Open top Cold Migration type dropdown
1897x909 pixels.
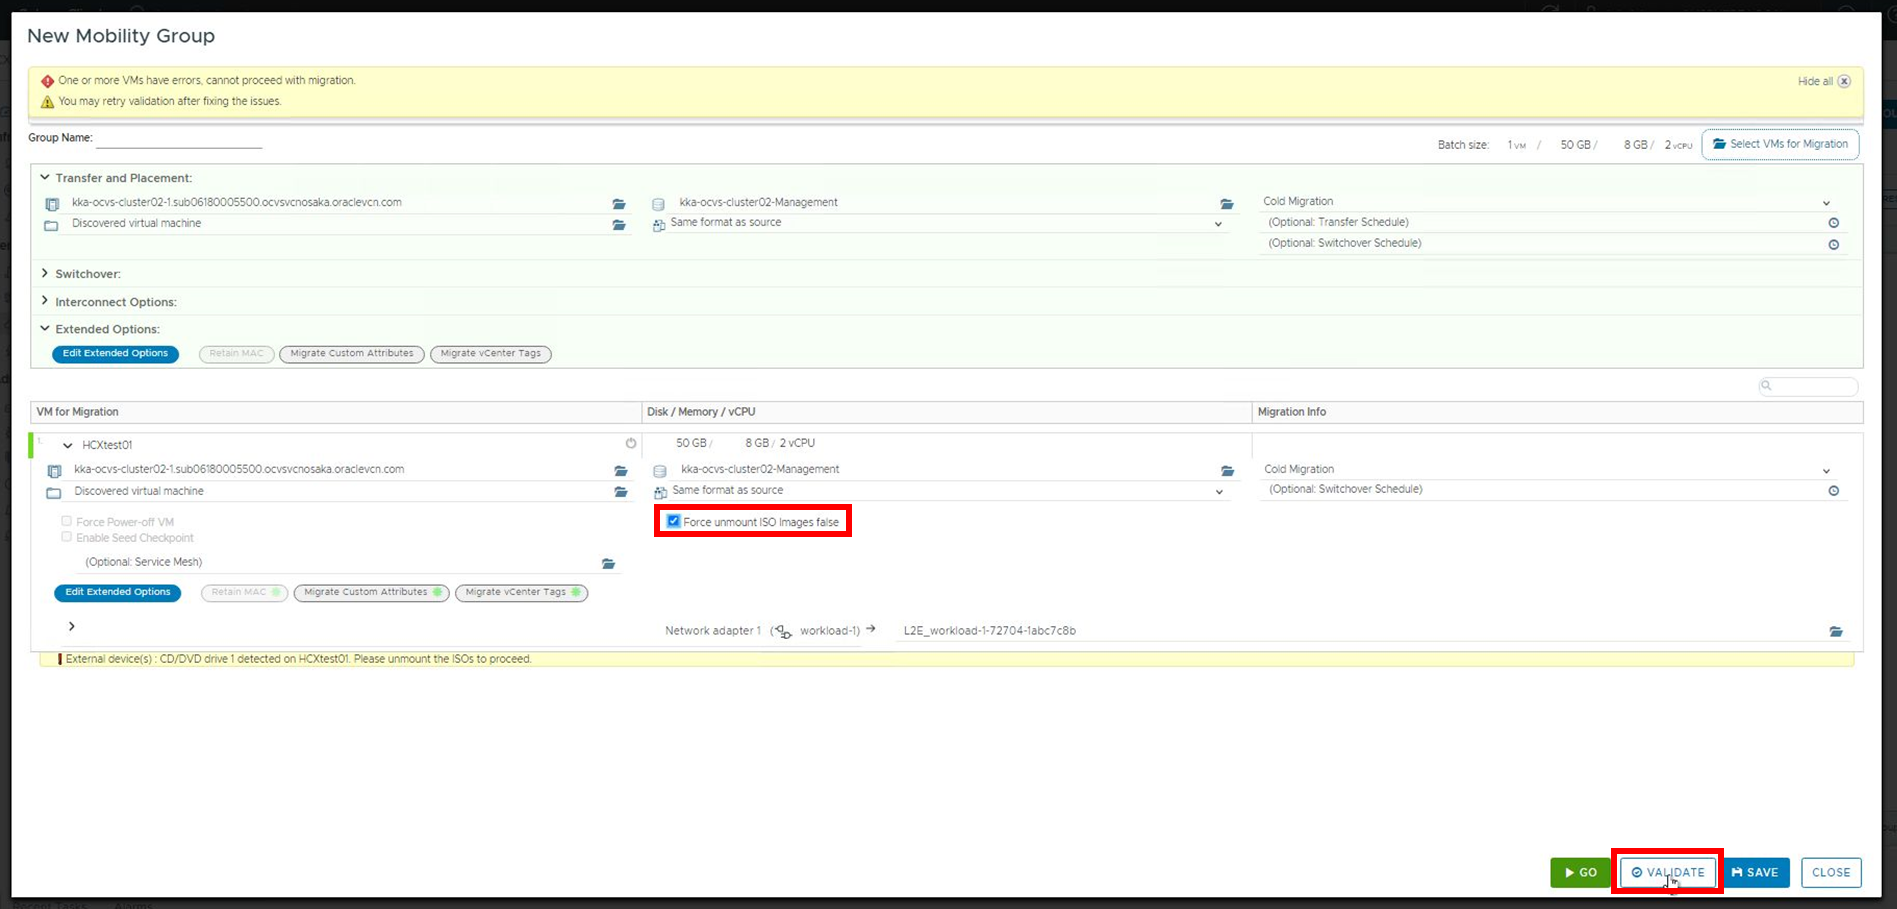coord(1826,203)
